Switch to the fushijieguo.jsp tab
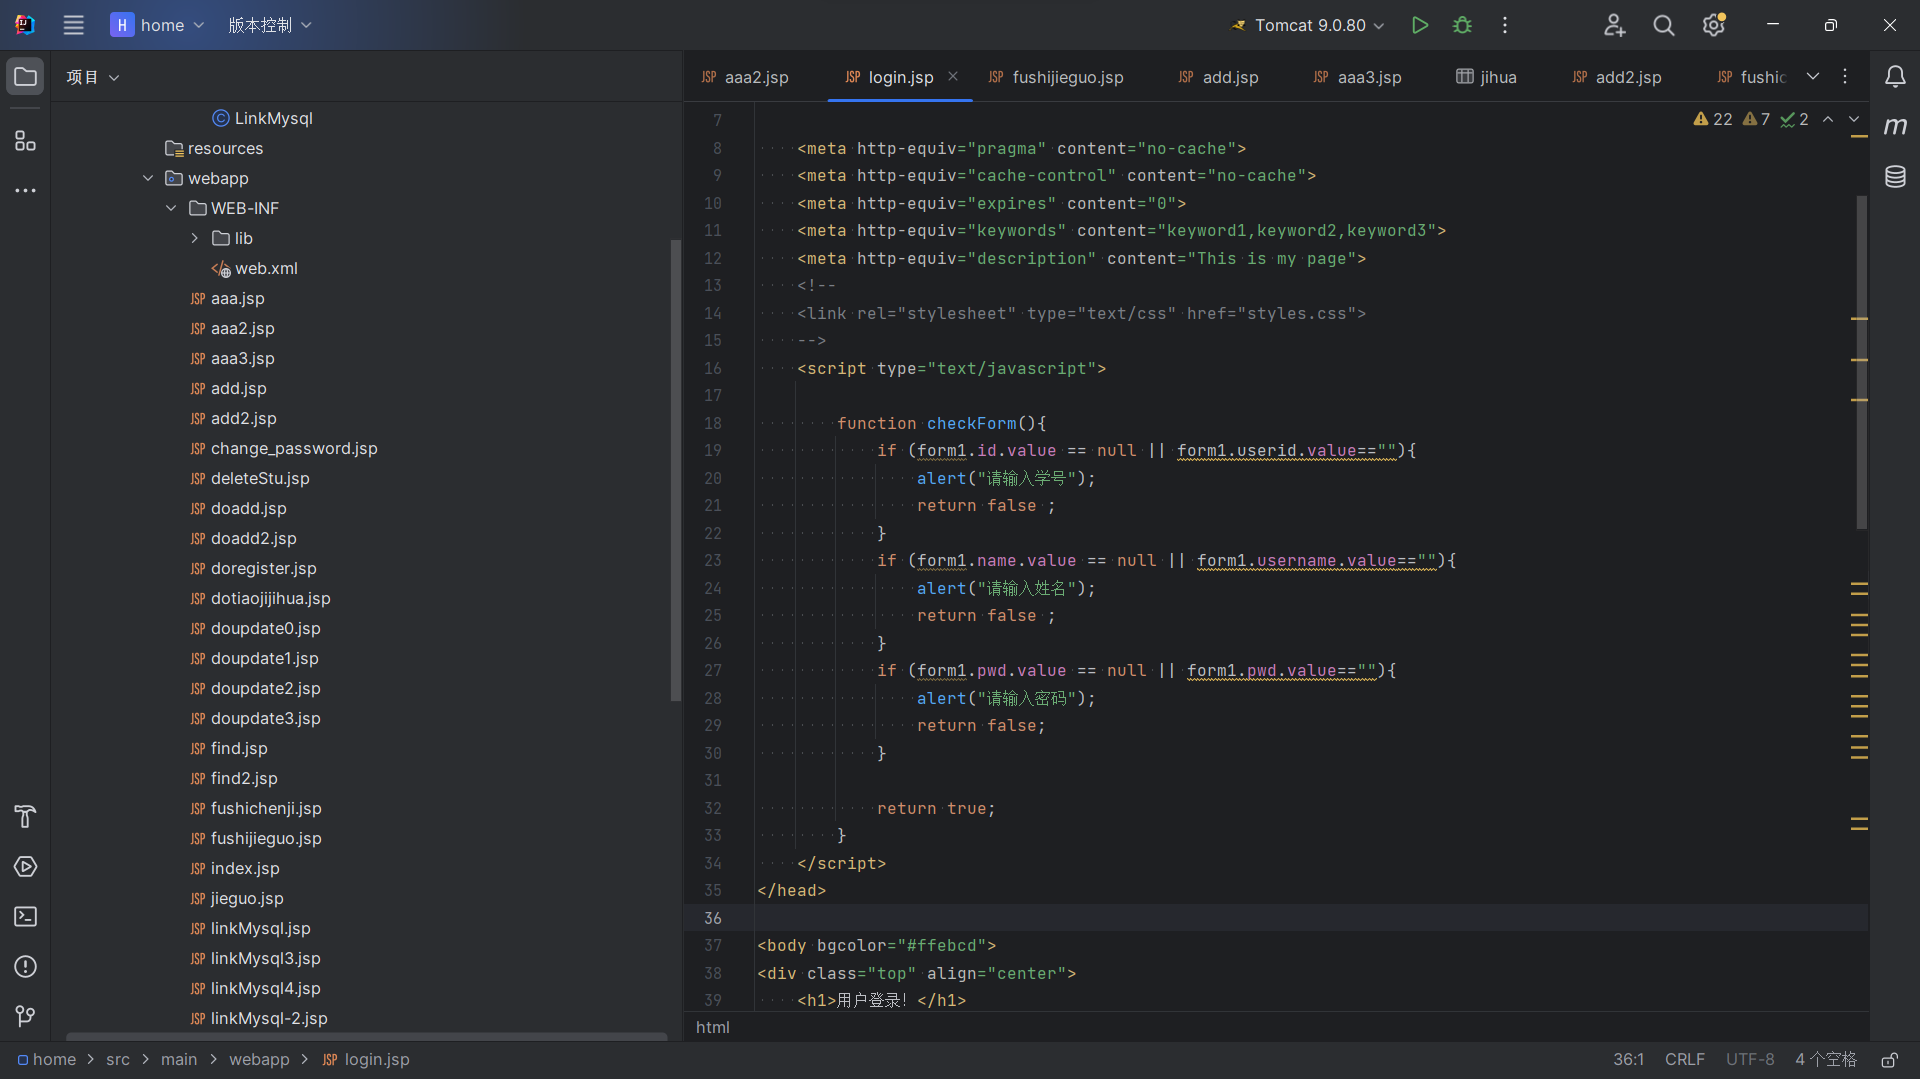The height and width of the screenshot is (1080, 1920). 1066,77
